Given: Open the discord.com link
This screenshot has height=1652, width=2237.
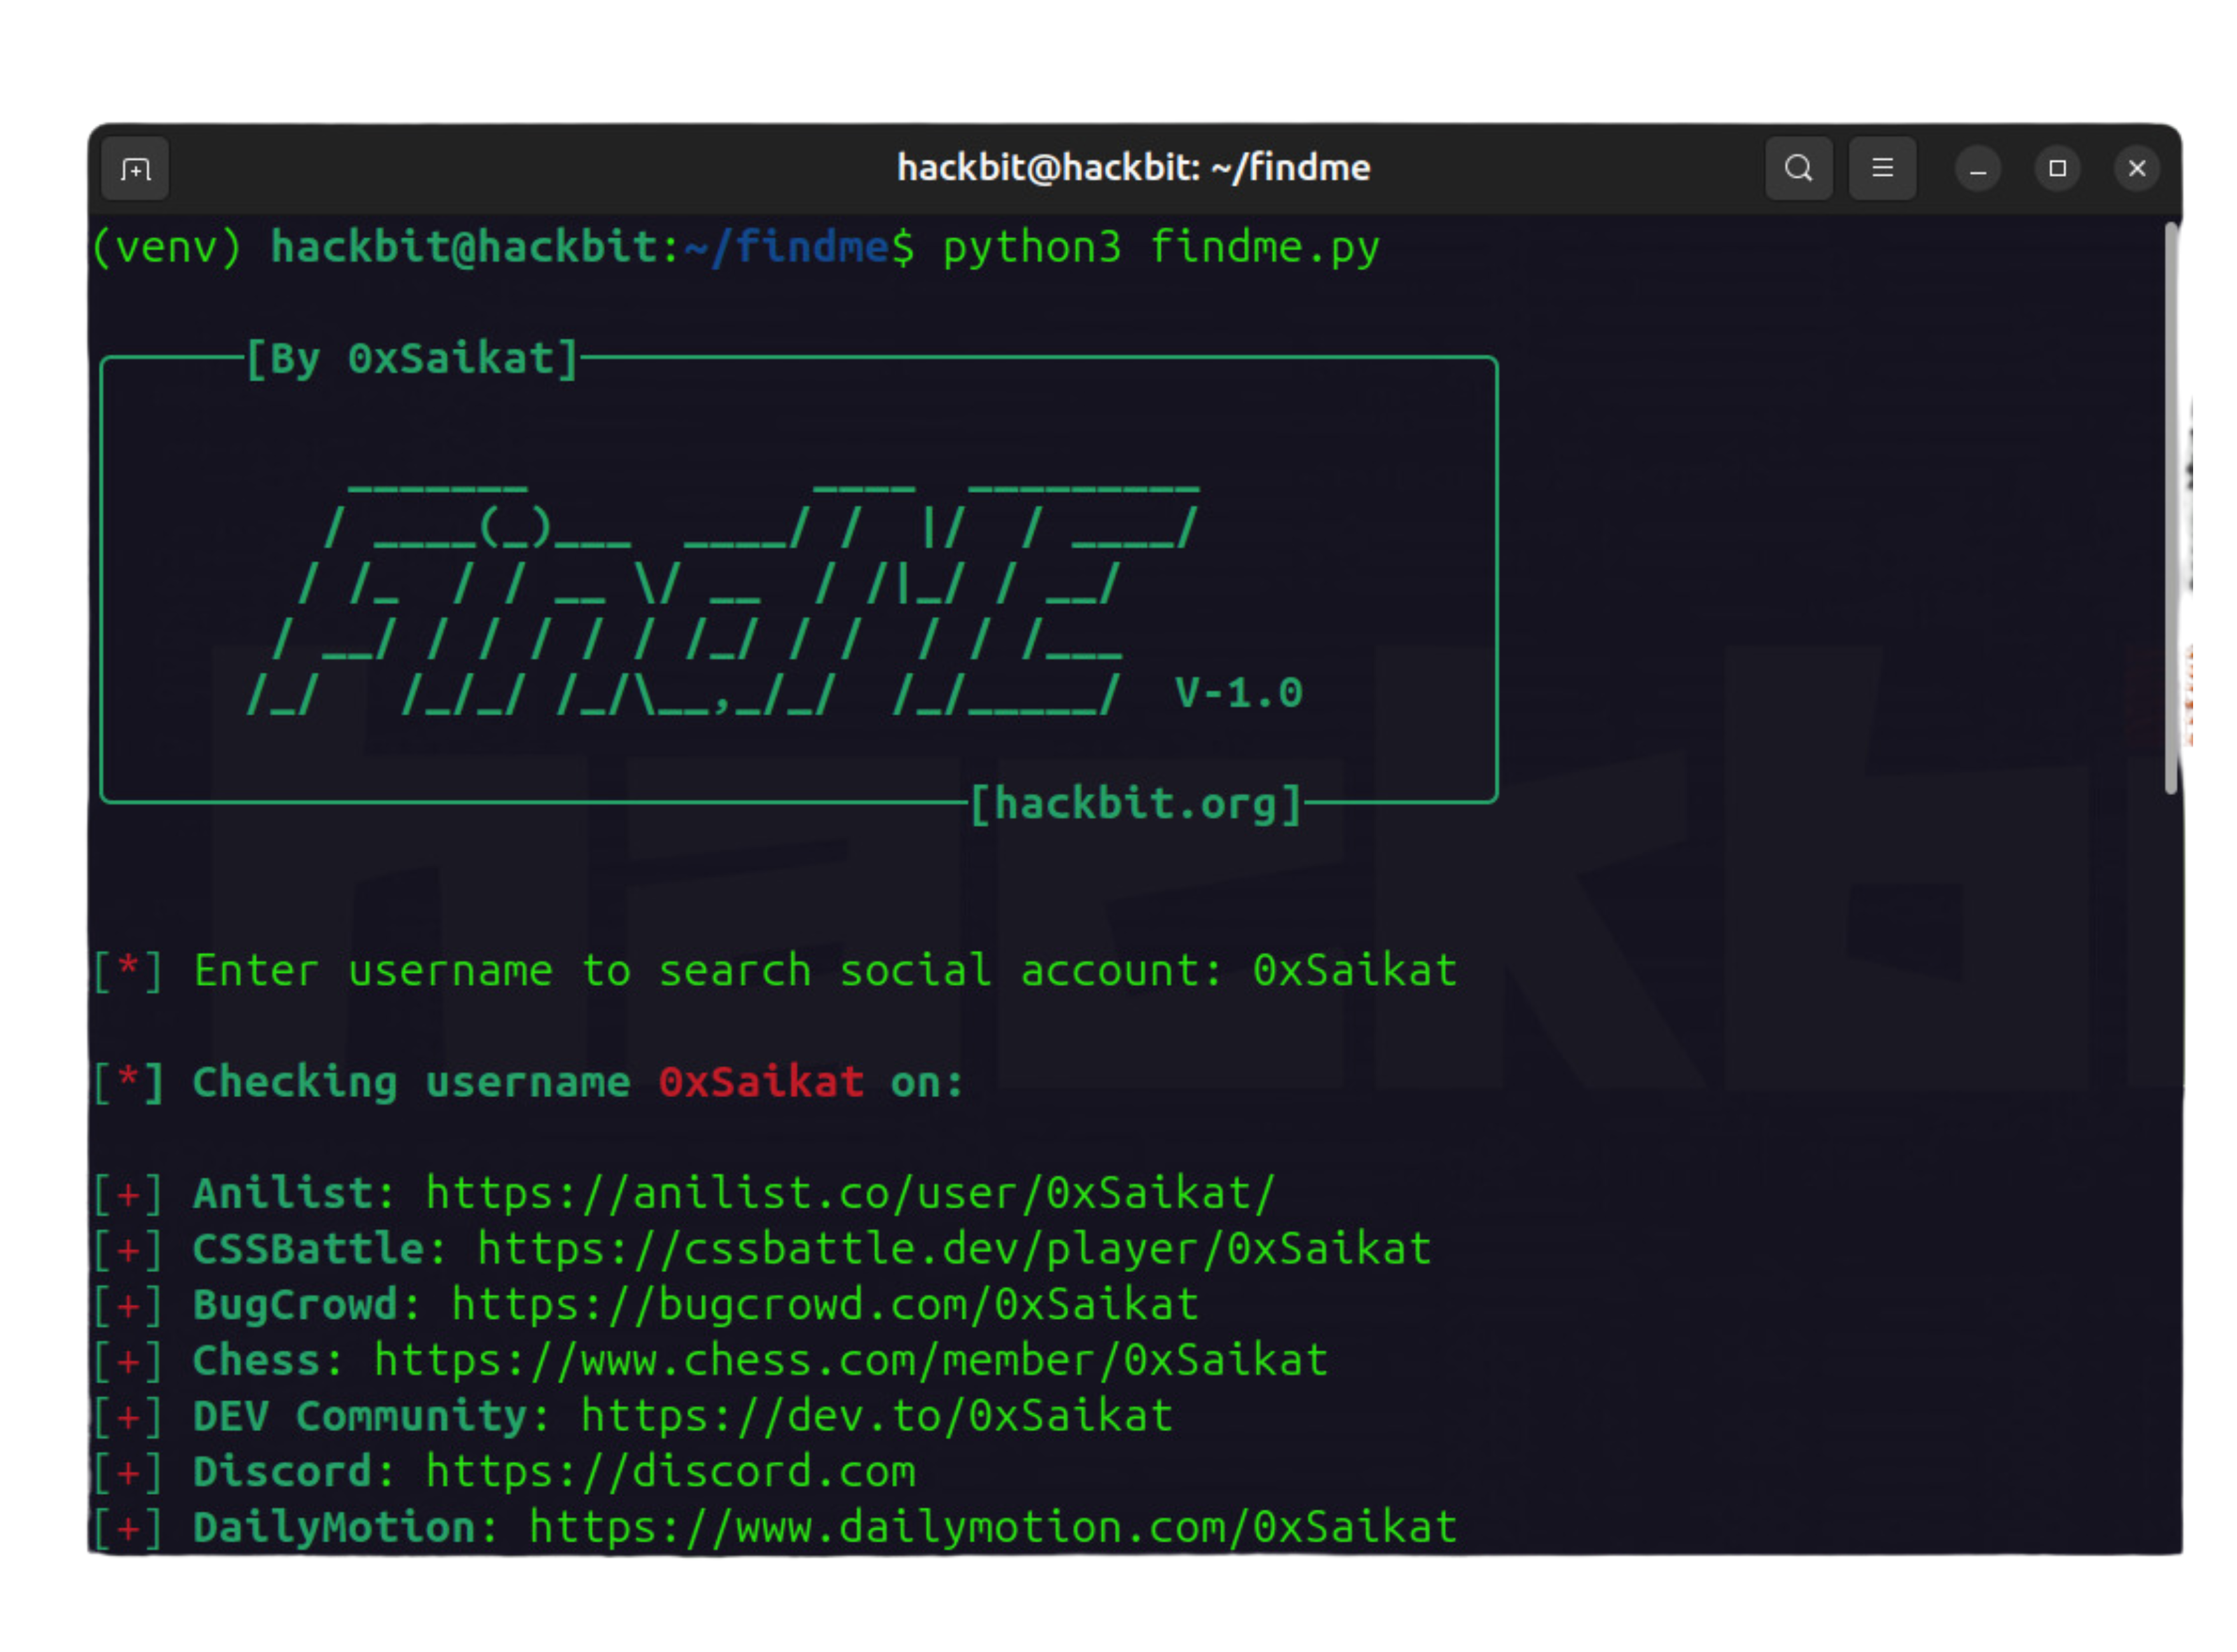Looking at the screenshot, I should (670, 1472).
